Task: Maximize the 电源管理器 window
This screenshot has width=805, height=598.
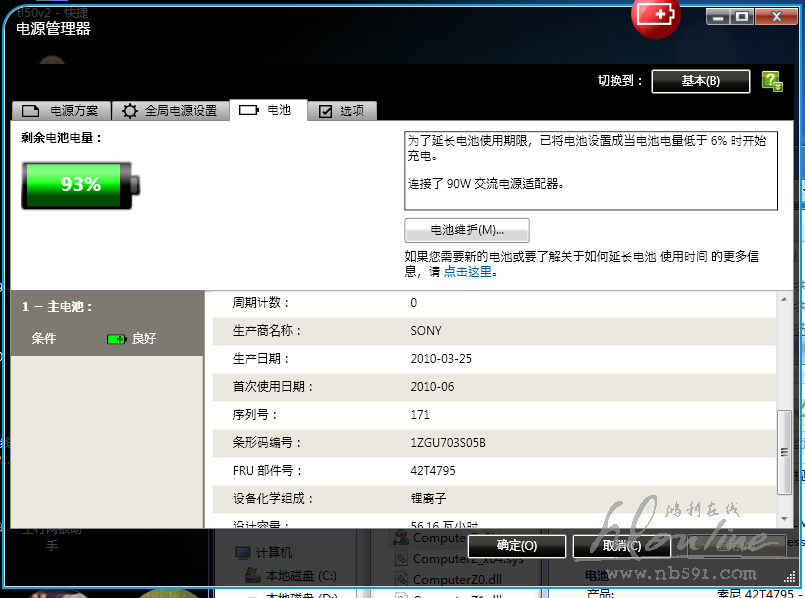Action: (x=741, y=17)
